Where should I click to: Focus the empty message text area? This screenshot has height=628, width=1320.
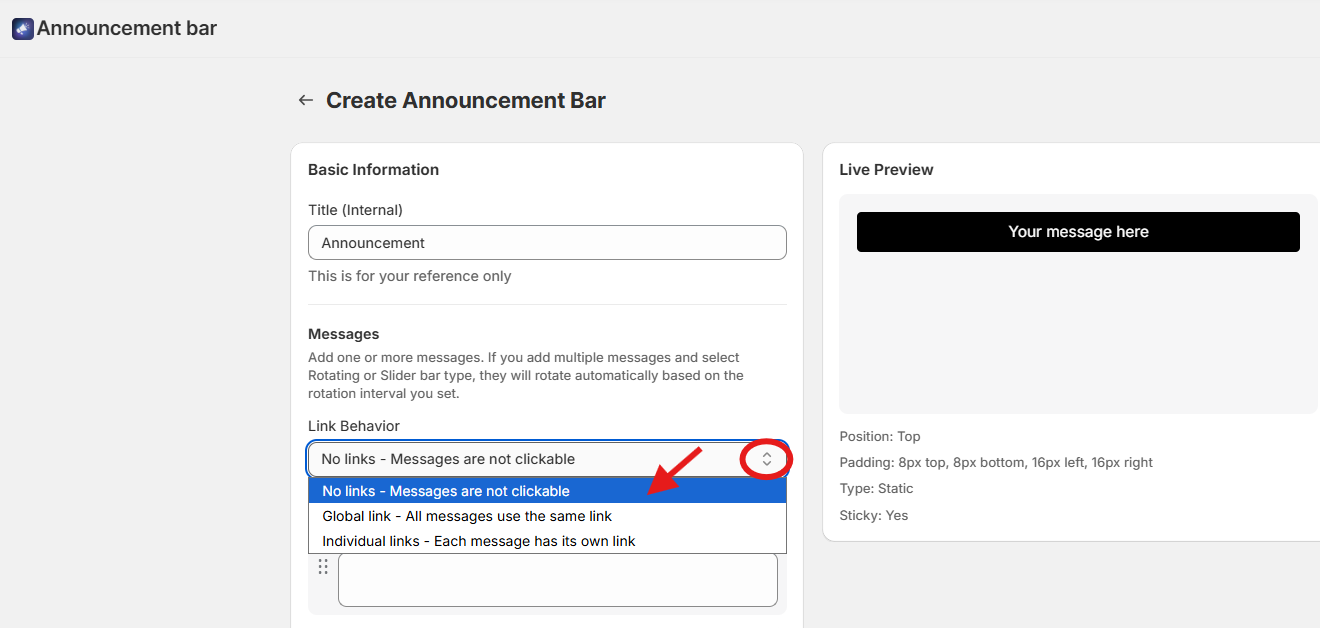point(557,580)
